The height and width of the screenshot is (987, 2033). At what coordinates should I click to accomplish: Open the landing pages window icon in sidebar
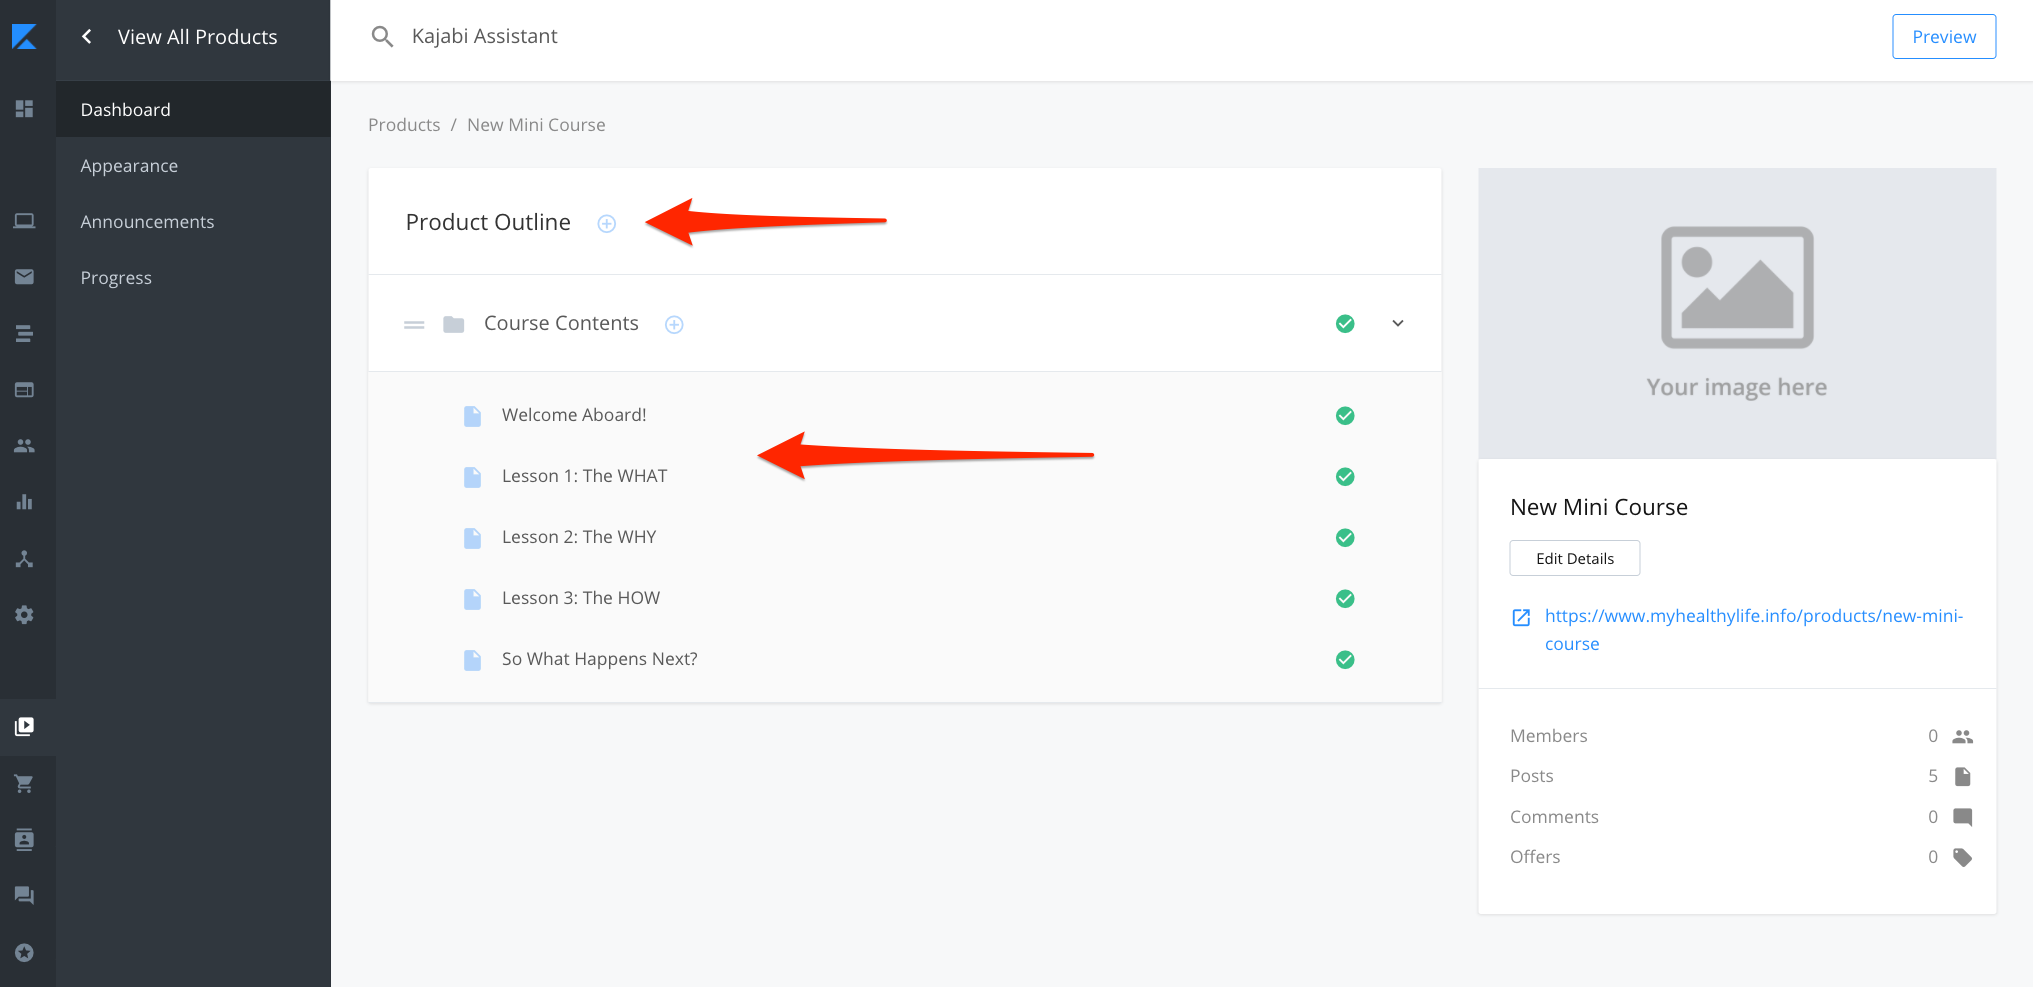pyautogui.click(x=25, y=389)
